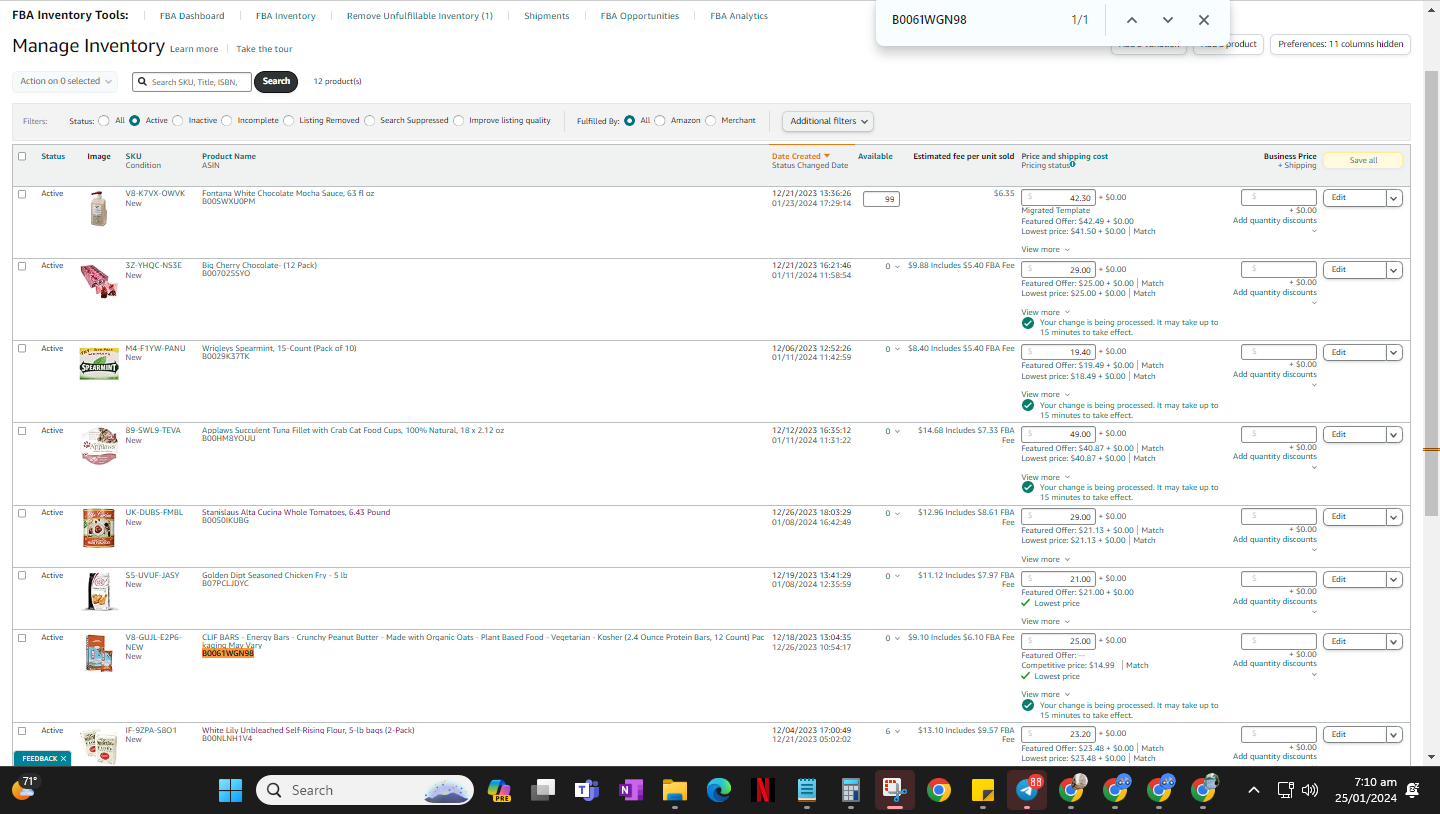Switch to the FBA Inventory tab
Image resolution: width=1440 pixels, height=814 pixels.
[x=286, y=16]
